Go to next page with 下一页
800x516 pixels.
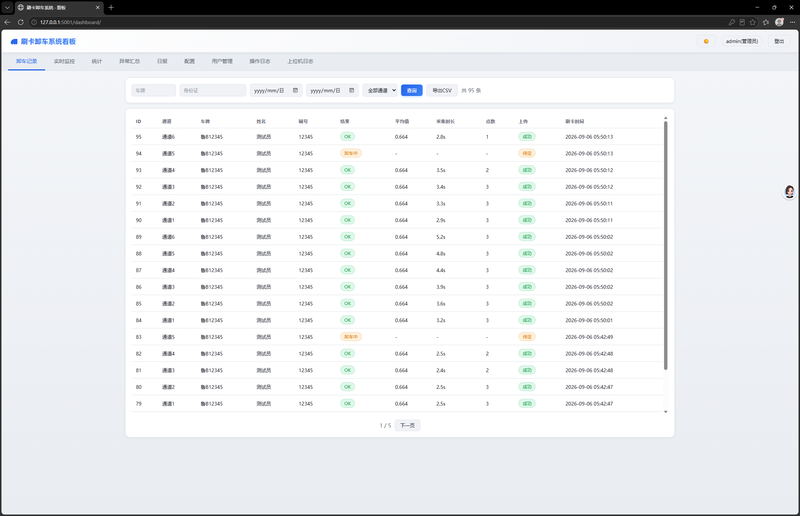click(407, 426)
